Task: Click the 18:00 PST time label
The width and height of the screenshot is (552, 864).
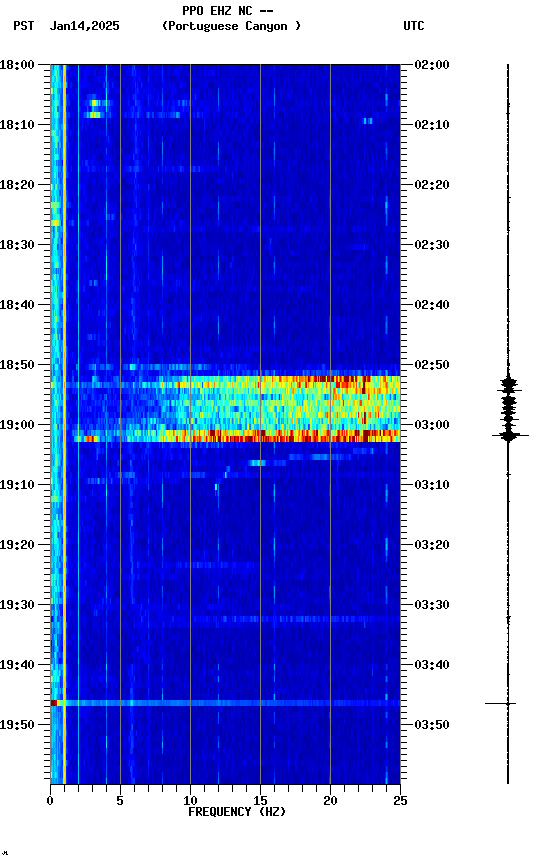Action: 17,65
